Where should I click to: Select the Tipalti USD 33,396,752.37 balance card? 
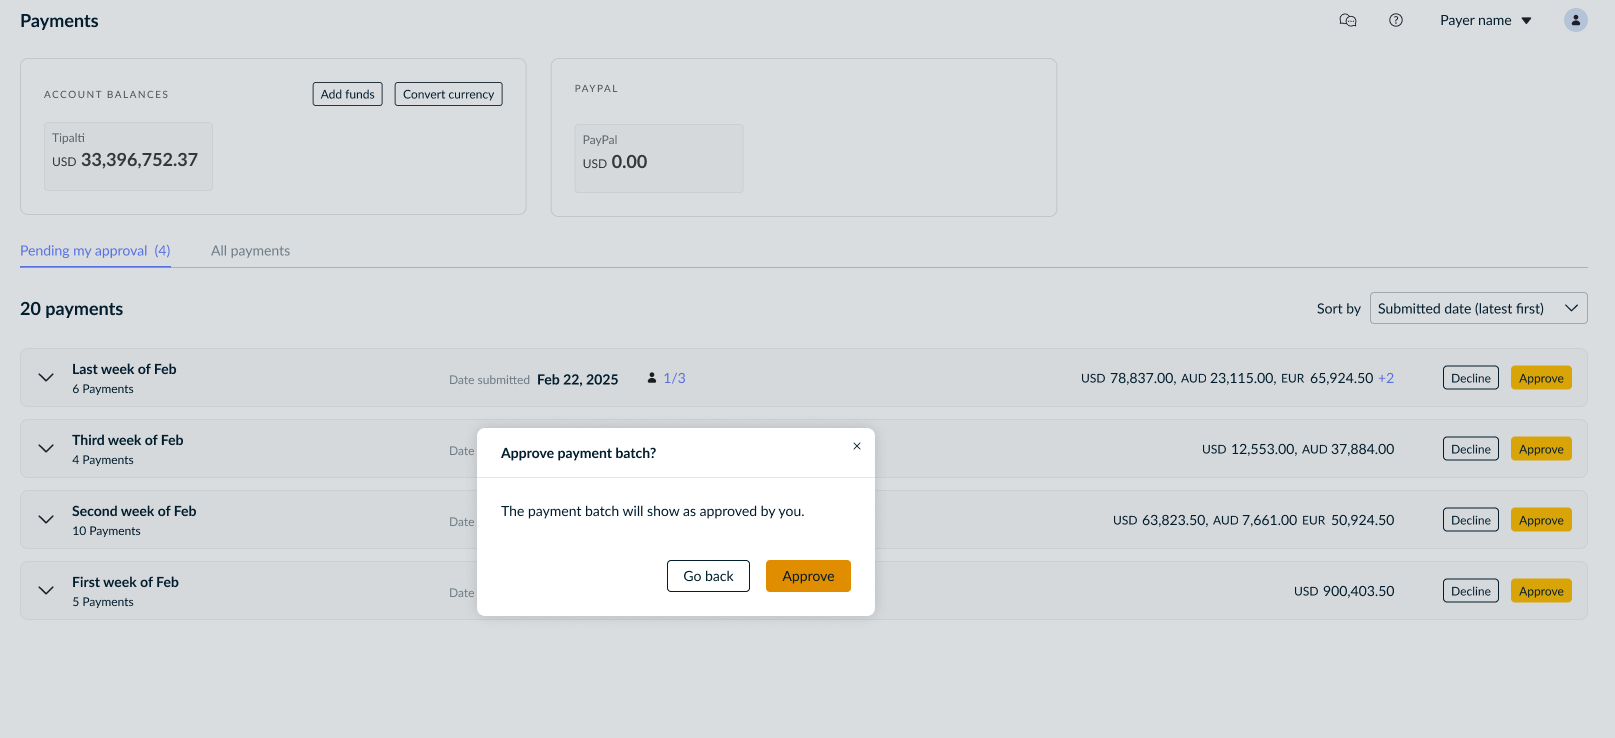[x=128, y=156]
